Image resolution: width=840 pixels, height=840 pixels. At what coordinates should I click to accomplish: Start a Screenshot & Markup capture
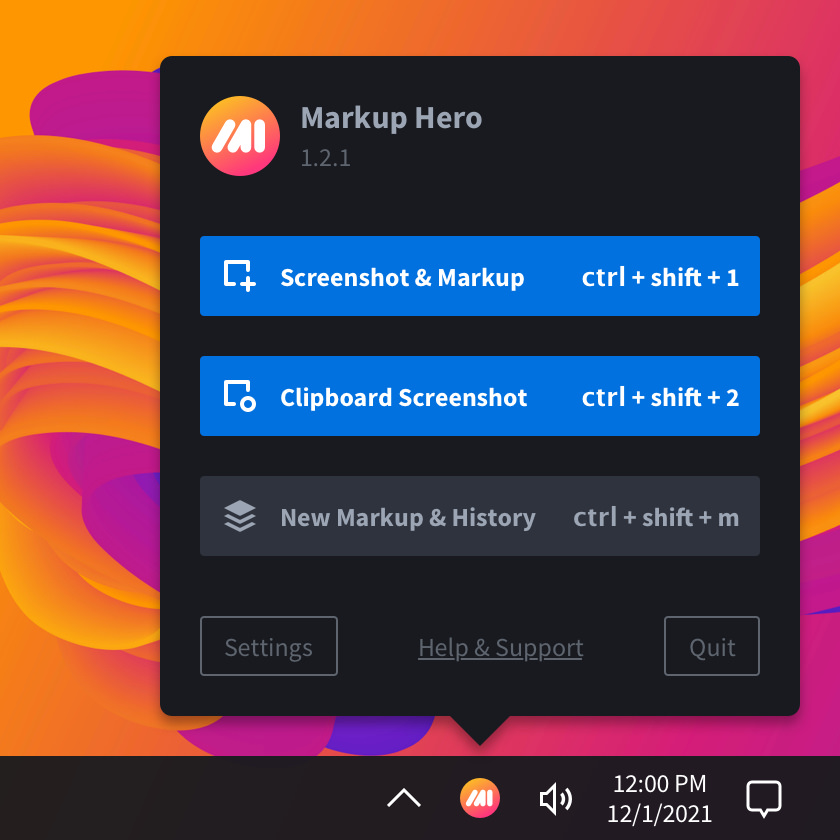pyautogui.click(x=402, y=277)
